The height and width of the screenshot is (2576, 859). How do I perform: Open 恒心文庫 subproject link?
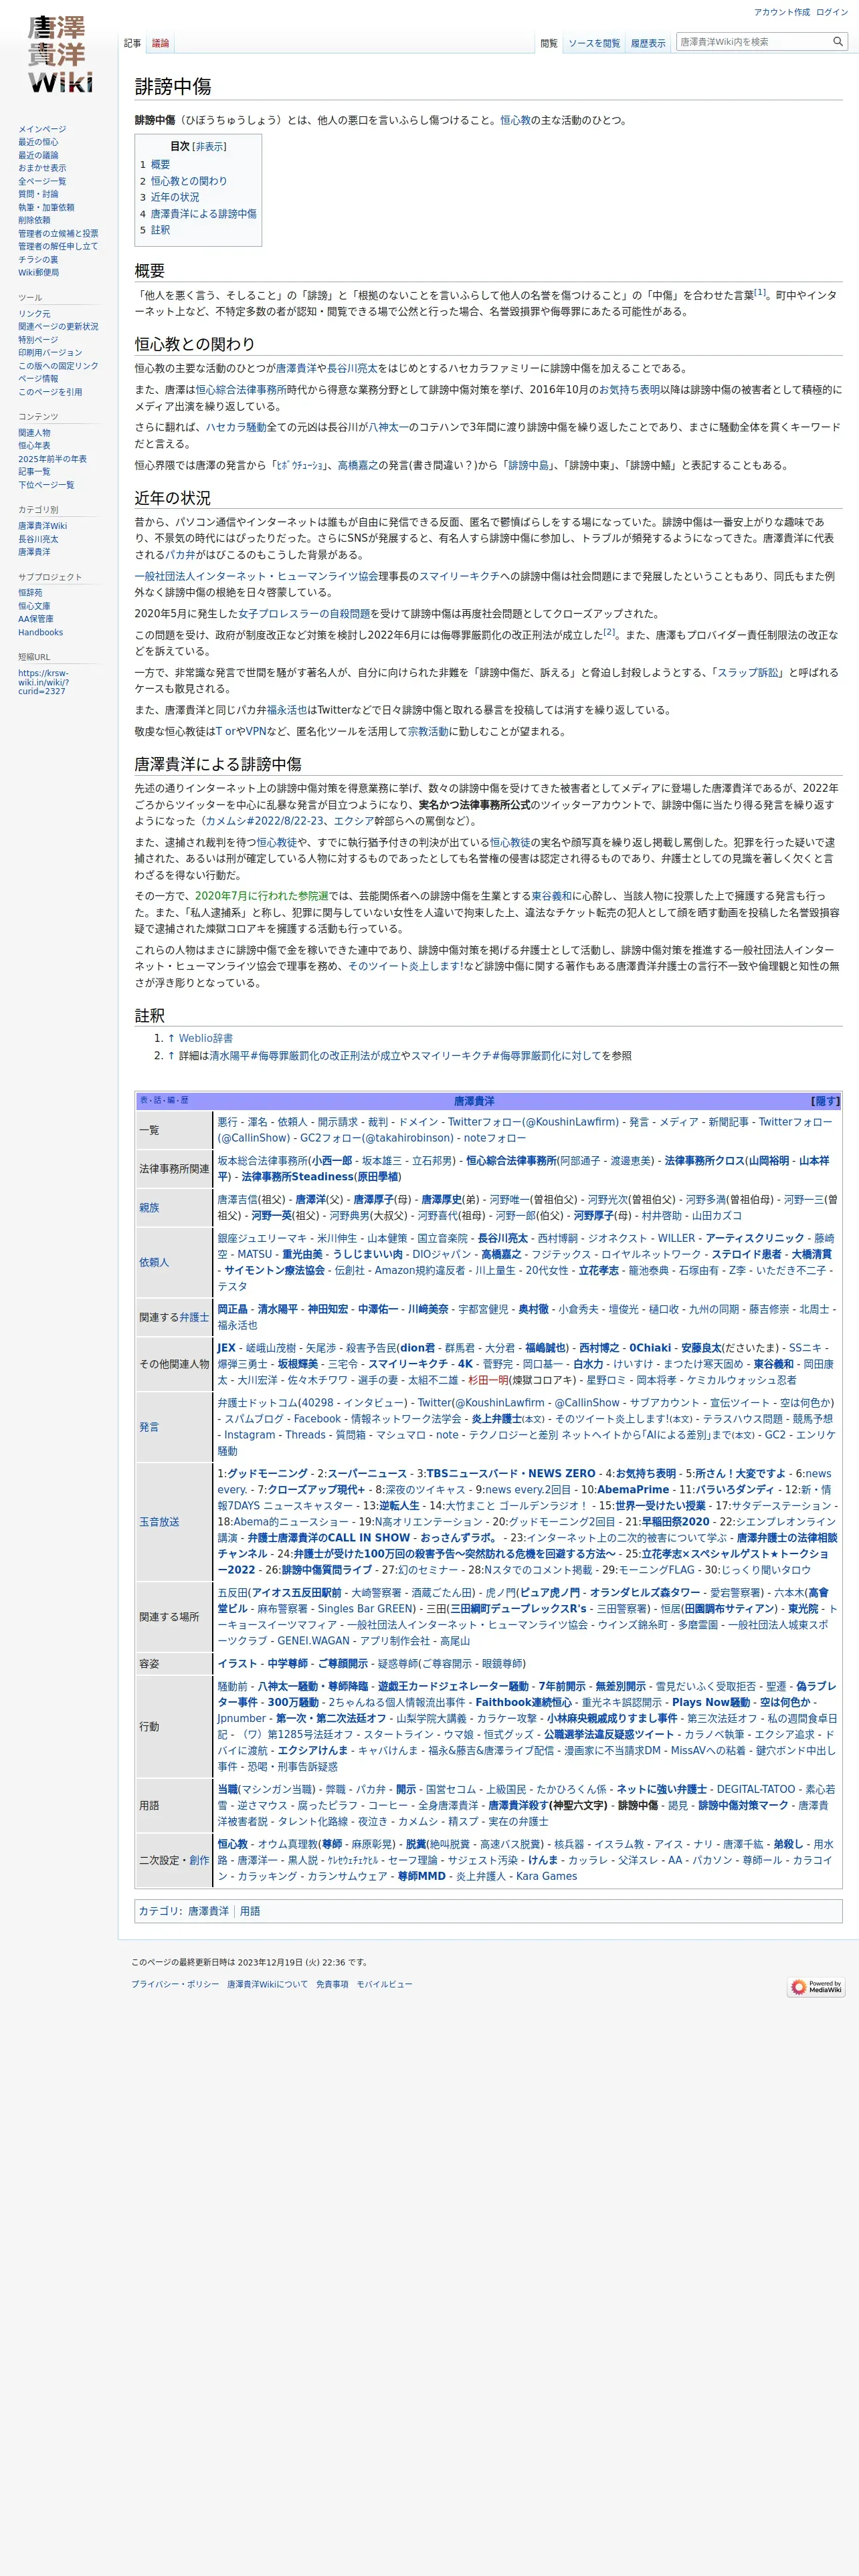pyautogui.click(x=34, y=606)
